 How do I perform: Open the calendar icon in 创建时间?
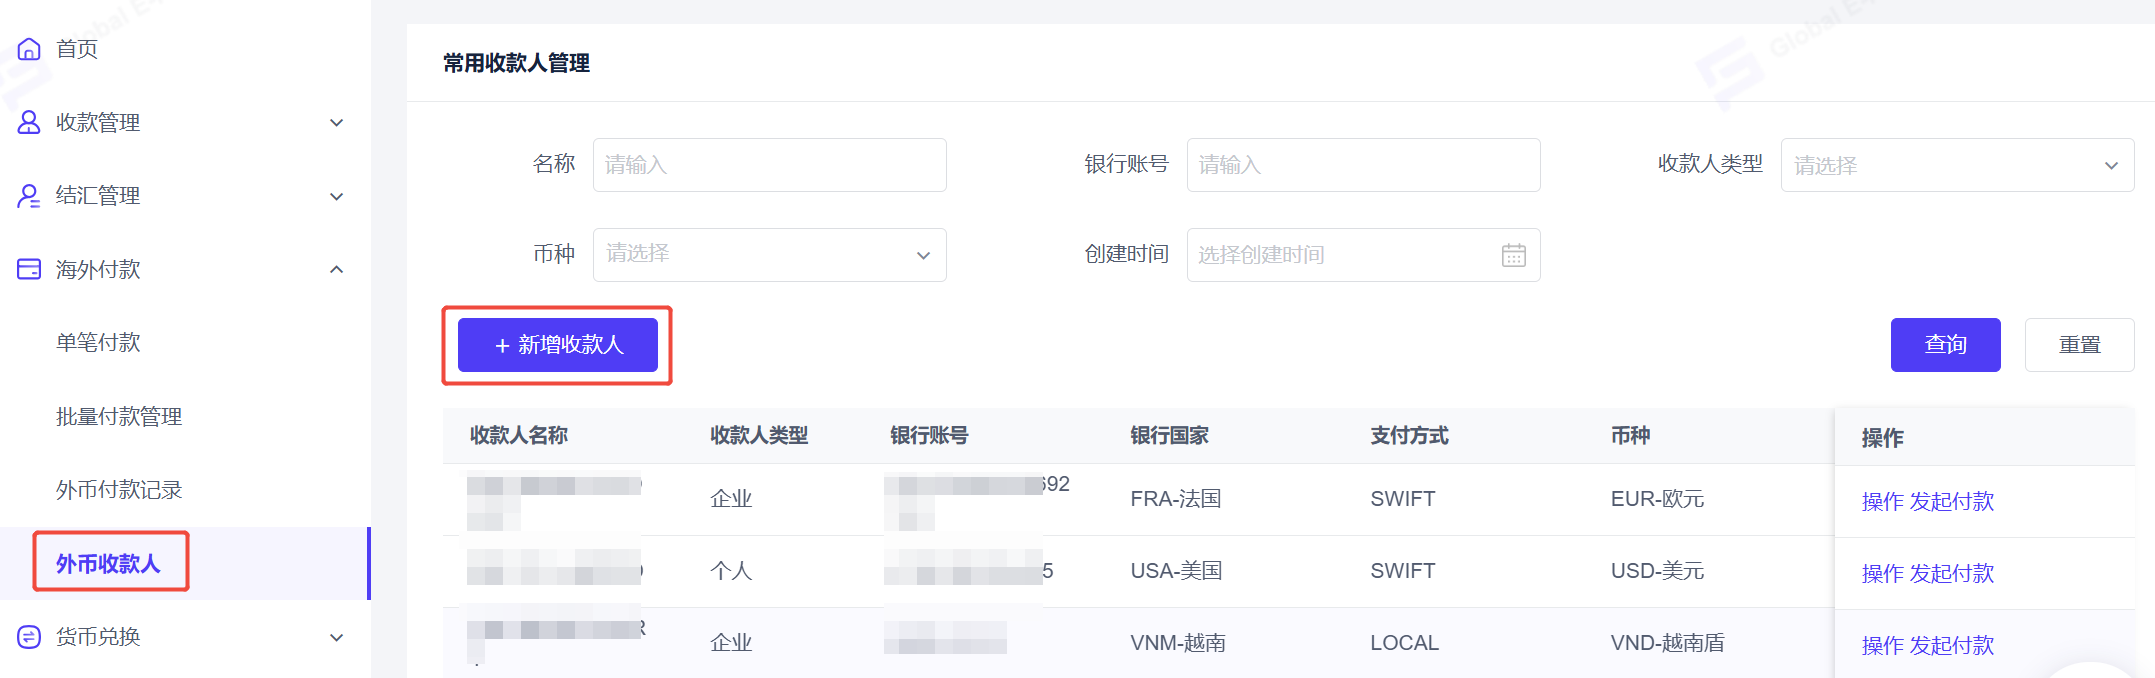pos(1513,255)
